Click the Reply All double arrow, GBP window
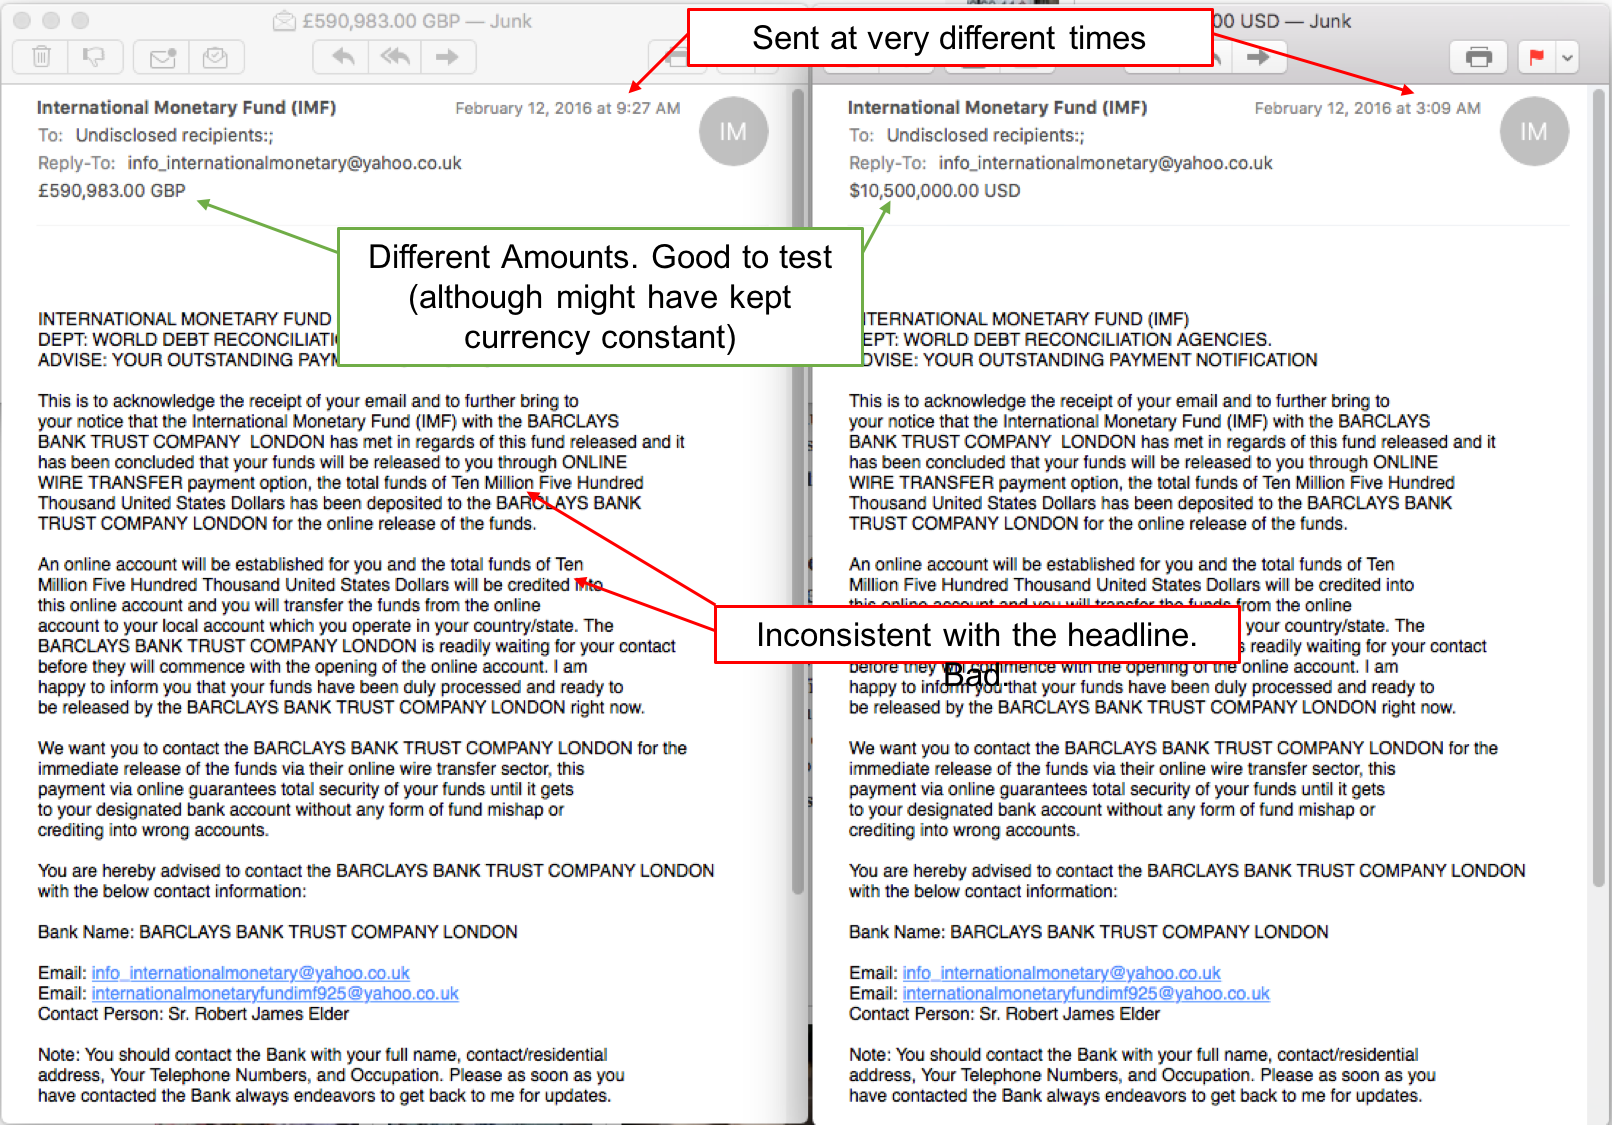1612x1125 pixels. 395,57
